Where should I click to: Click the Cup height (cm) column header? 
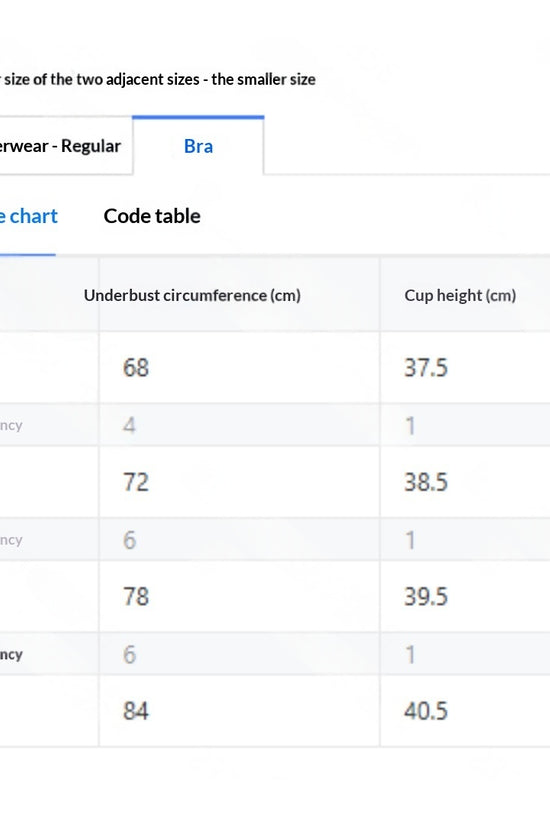click(x=460, y=295)
